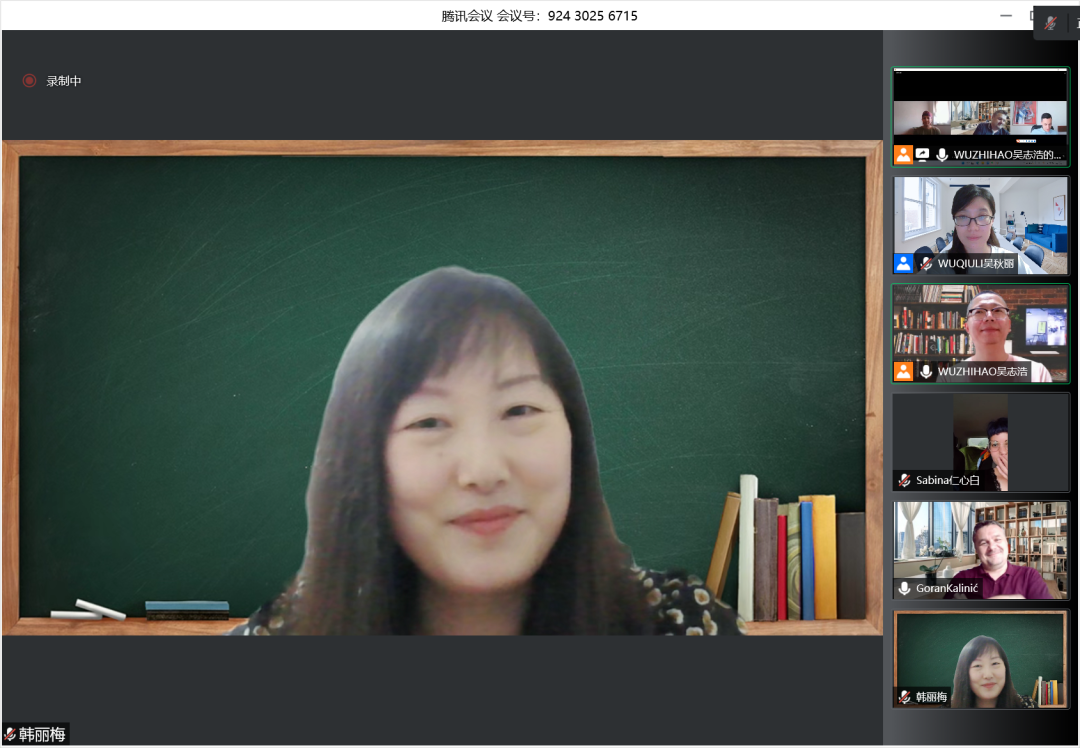Click the 韩丽梅 name label on main video

[42, 735]
